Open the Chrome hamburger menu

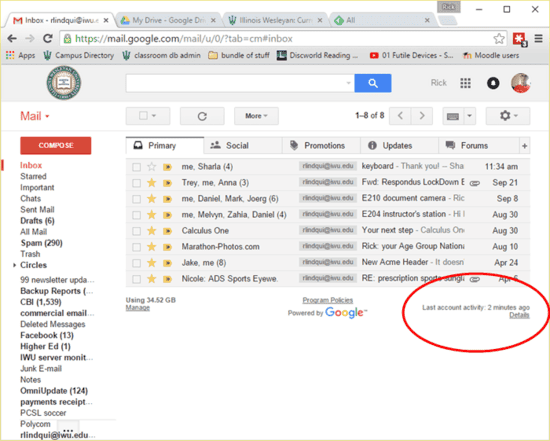point(539,39)
